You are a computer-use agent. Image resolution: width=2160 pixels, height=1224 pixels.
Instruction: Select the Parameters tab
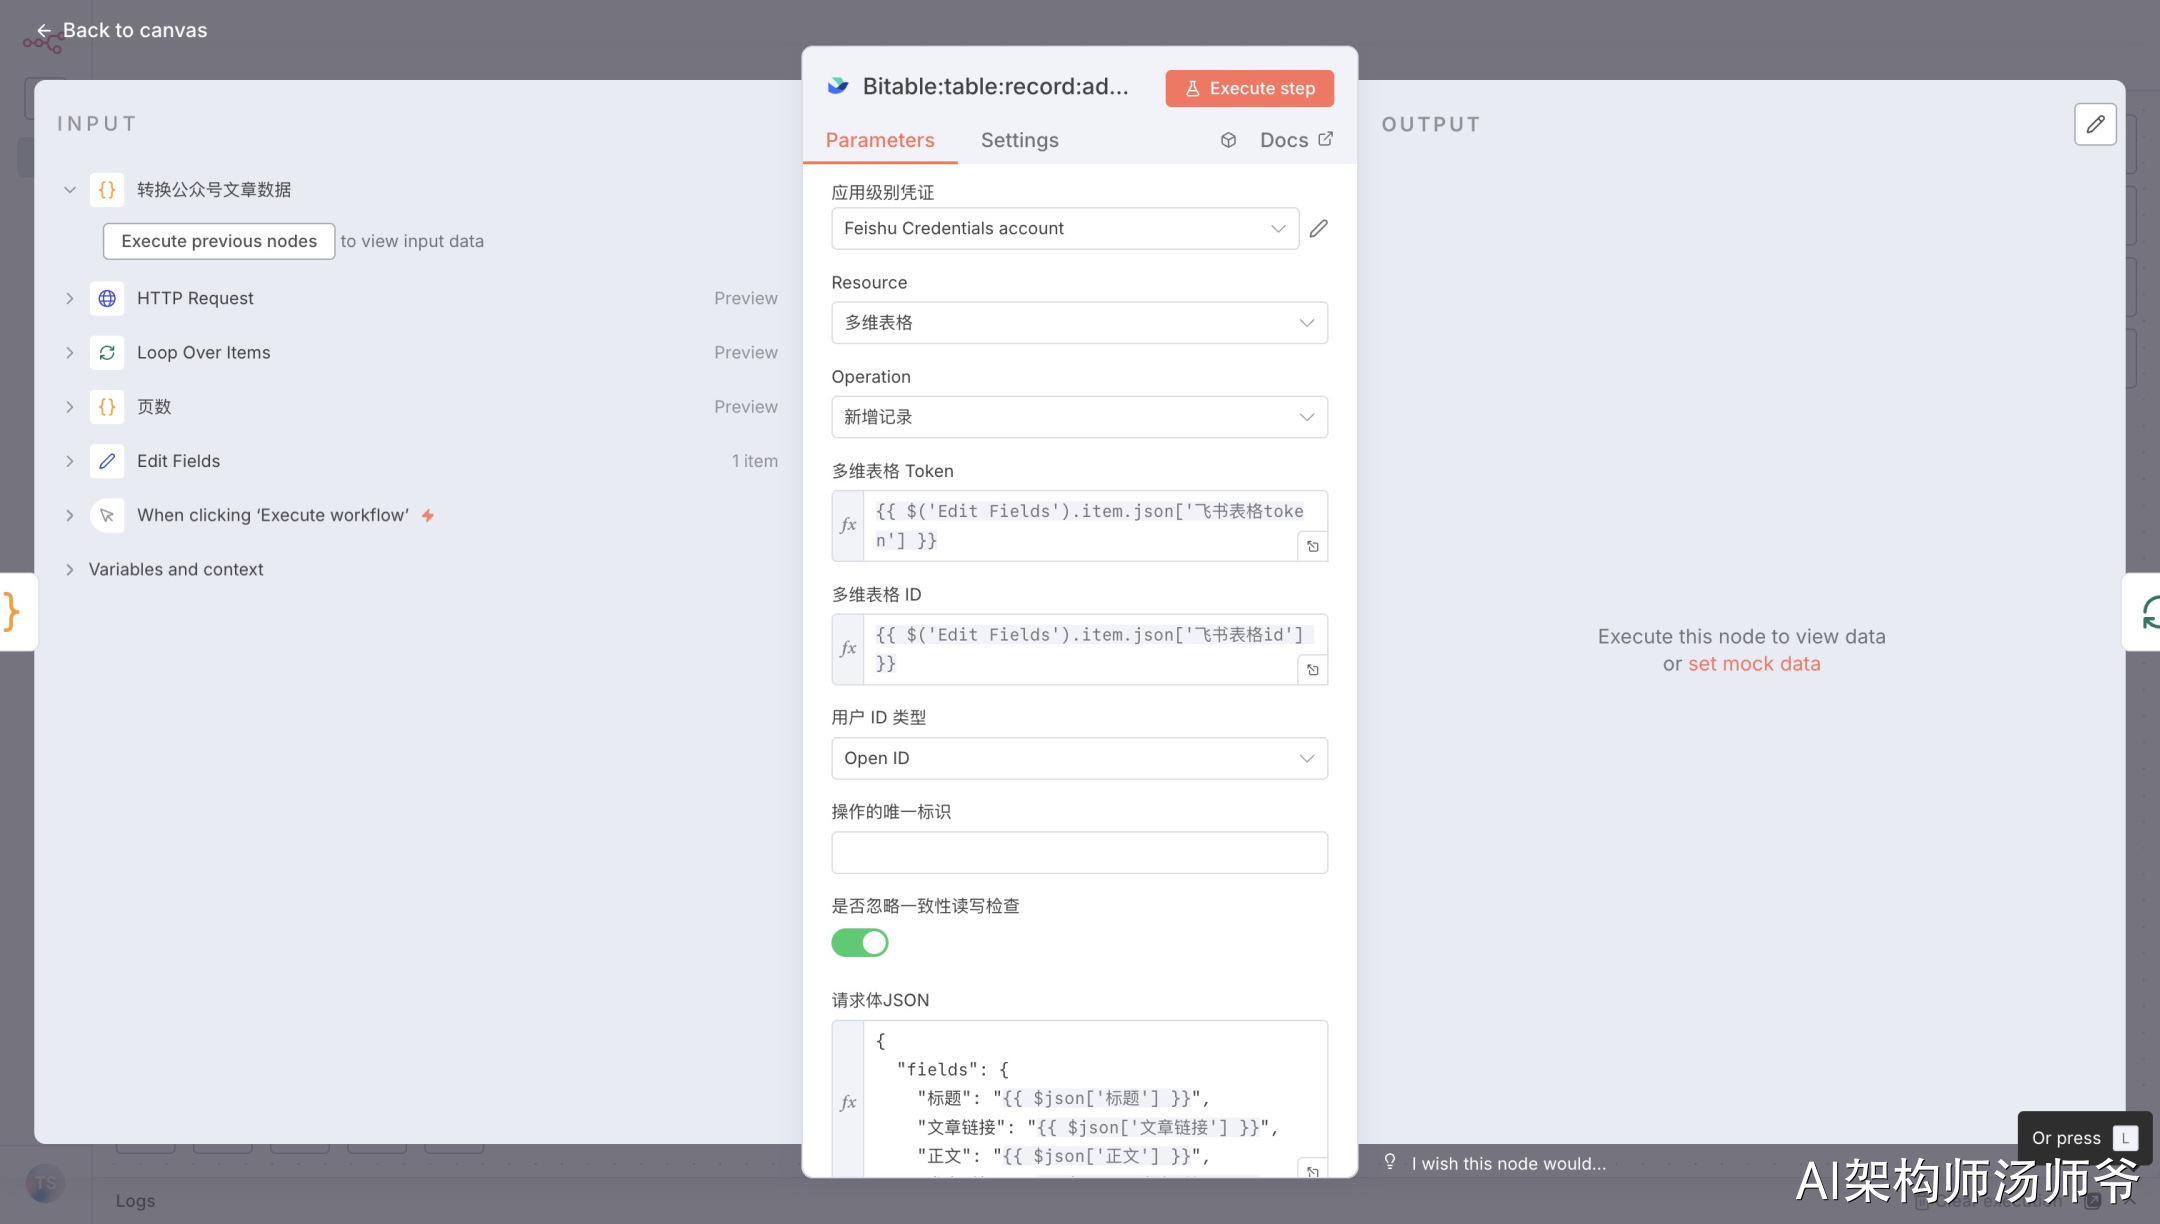[879, 140]
